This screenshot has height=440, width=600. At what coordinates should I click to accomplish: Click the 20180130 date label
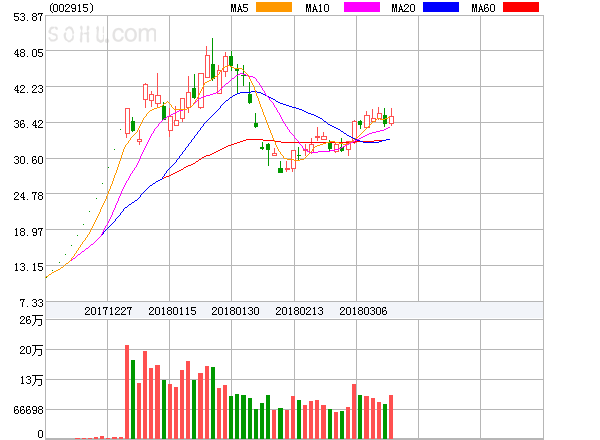point(235,311)
